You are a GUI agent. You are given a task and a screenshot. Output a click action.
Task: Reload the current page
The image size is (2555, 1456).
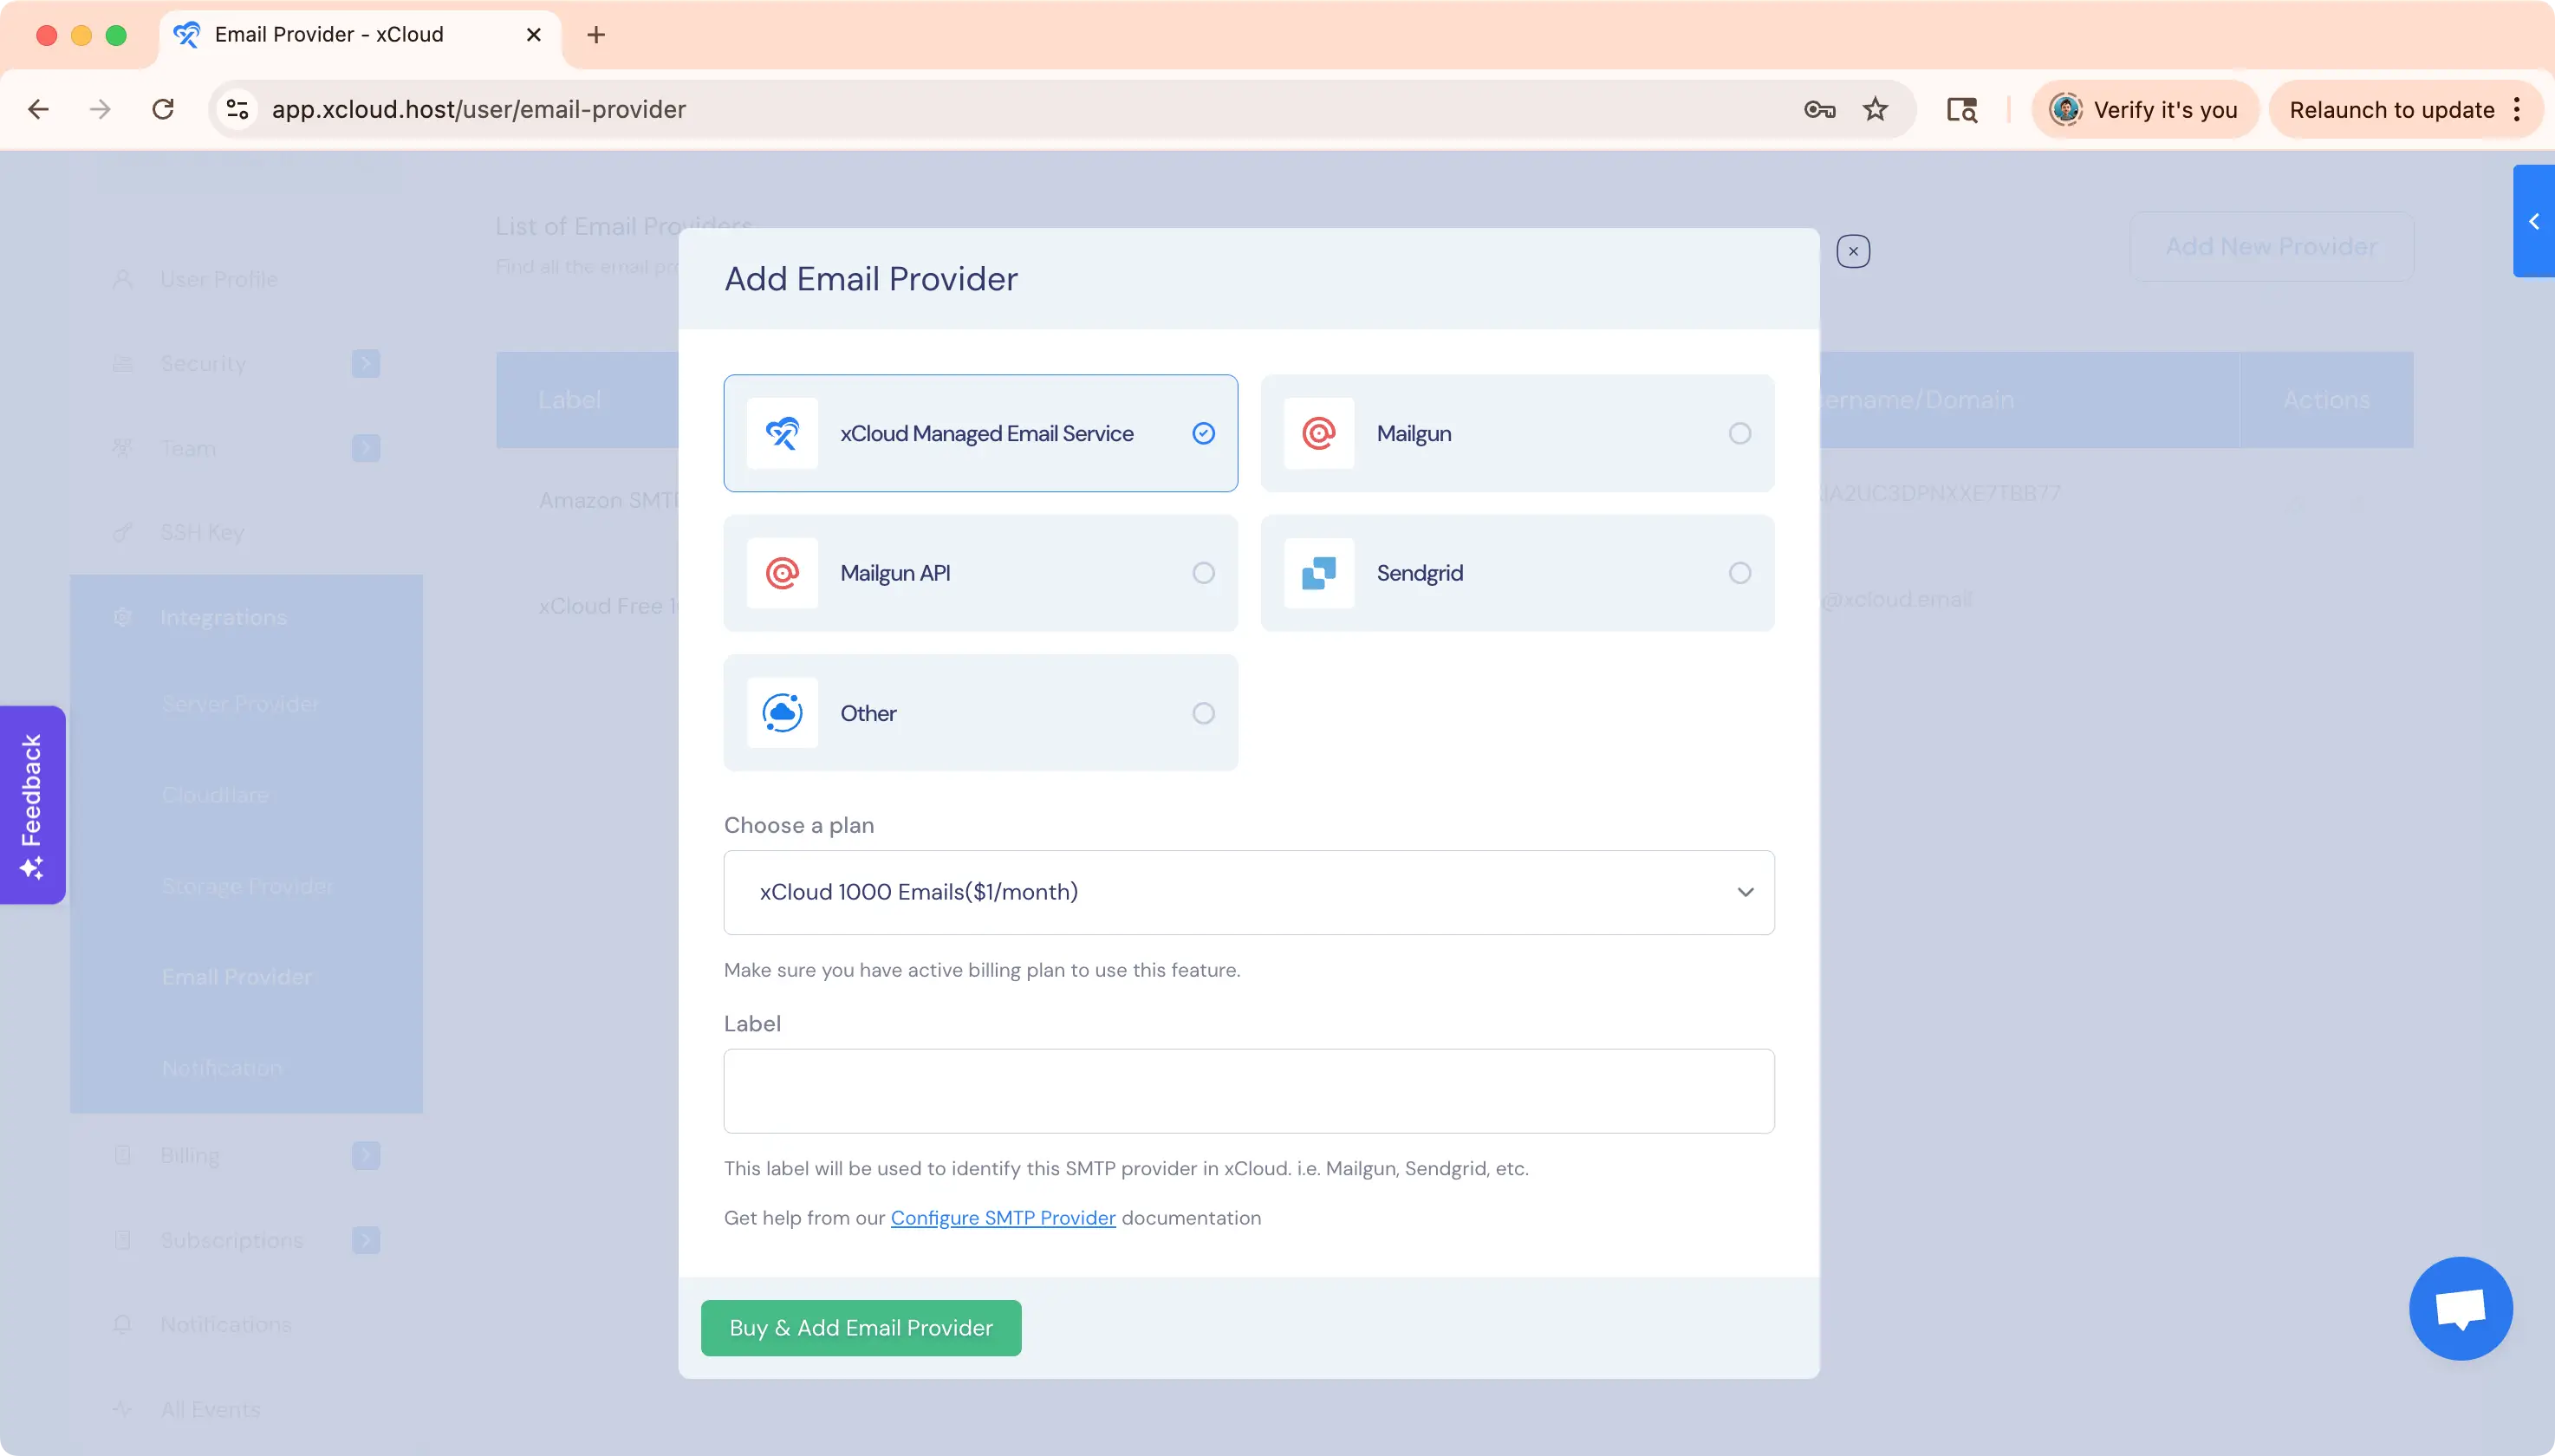[x=163, y=109]
